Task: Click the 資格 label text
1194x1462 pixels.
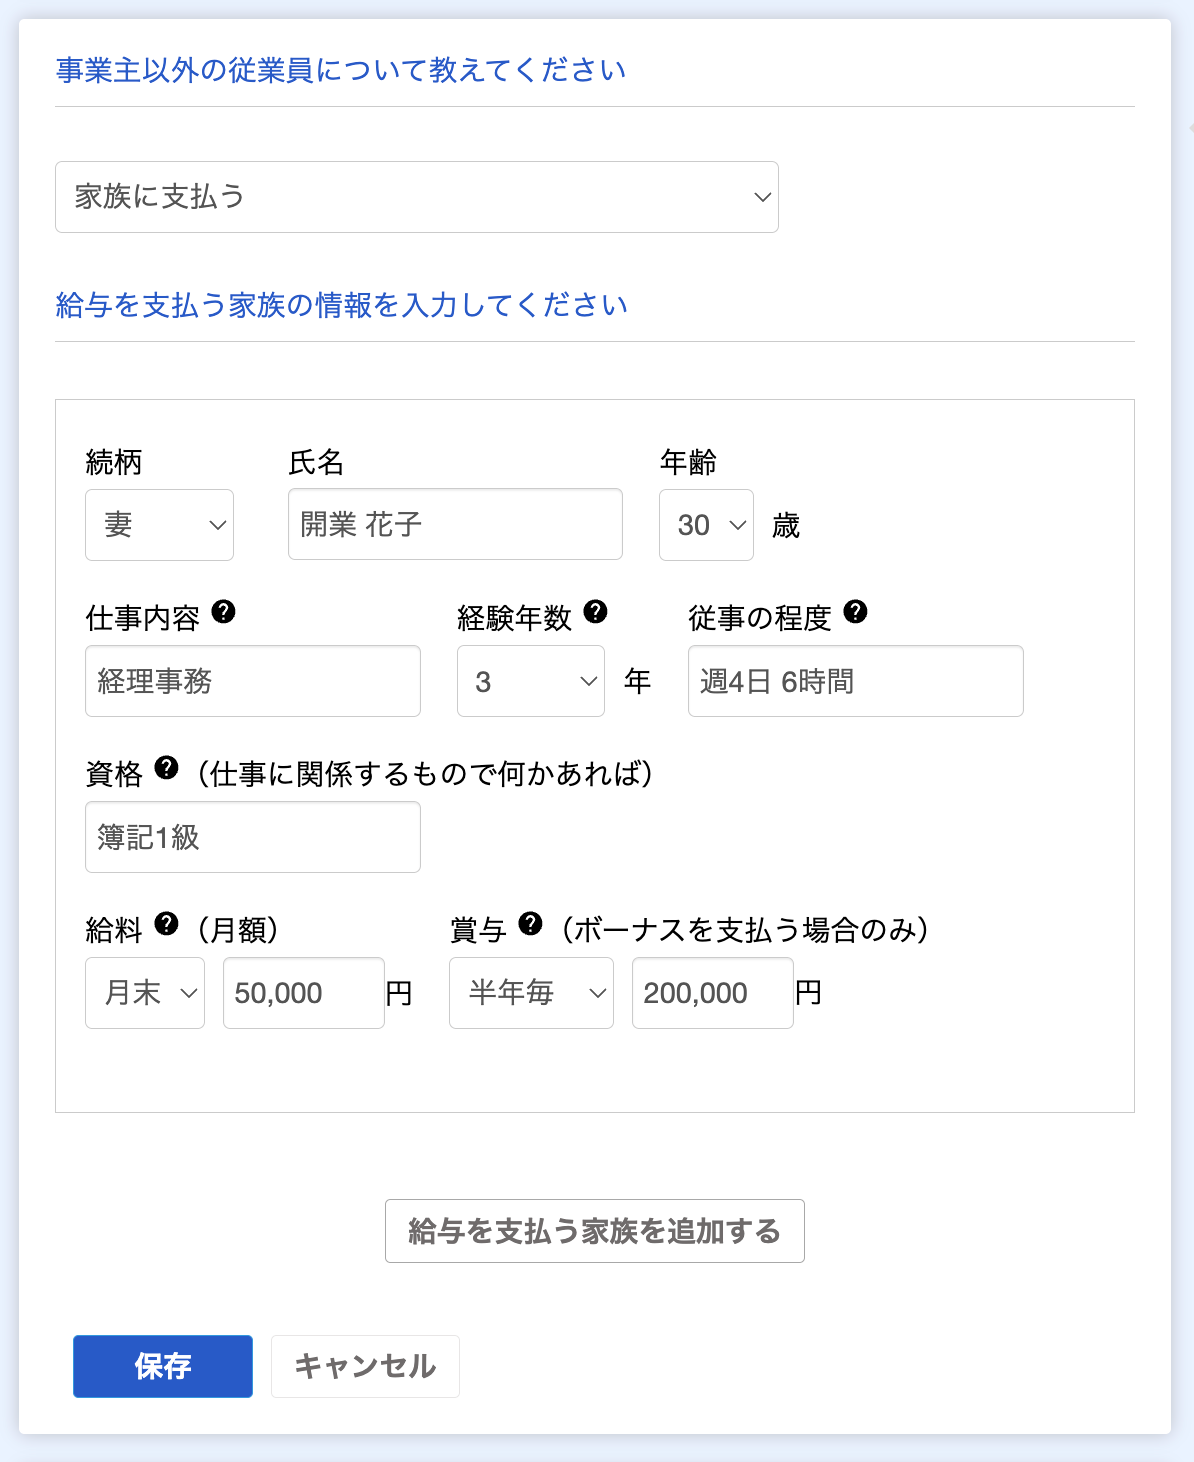Action: pos(114,774)
